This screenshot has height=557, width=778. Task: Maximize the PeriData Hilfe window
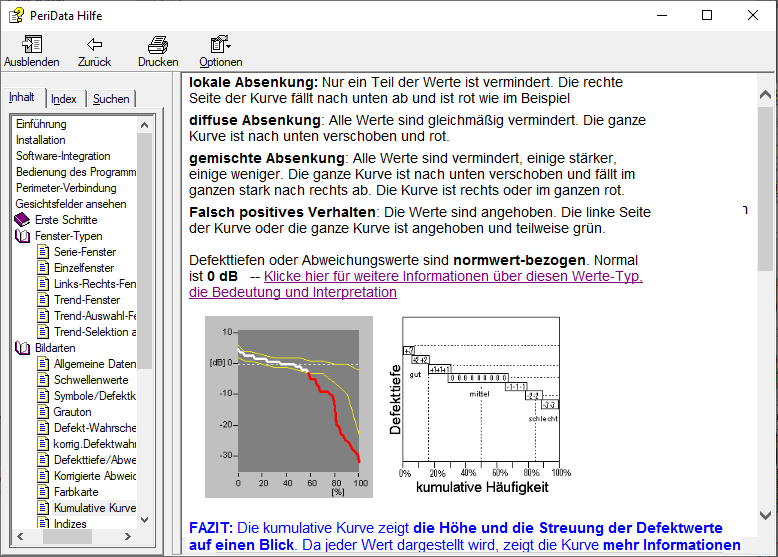[x=707, y=15]
